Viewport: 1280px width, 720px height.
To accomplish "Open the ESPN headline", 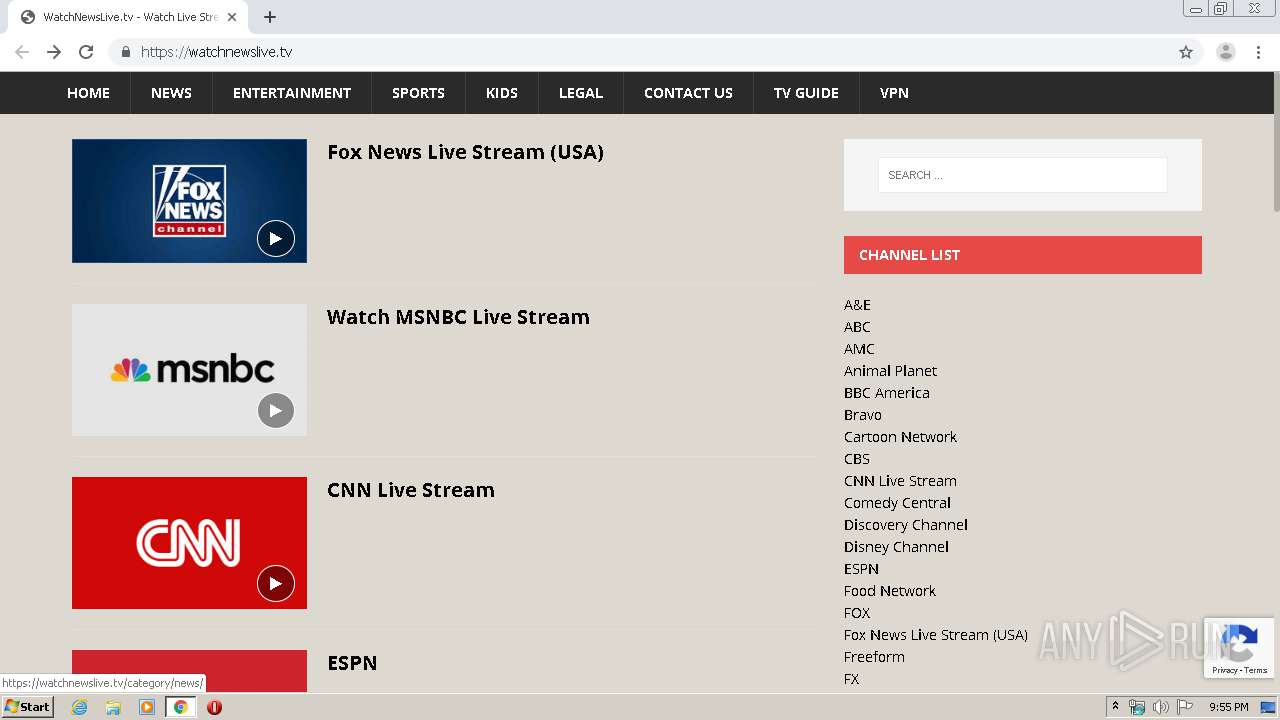I will pos(352,663).
